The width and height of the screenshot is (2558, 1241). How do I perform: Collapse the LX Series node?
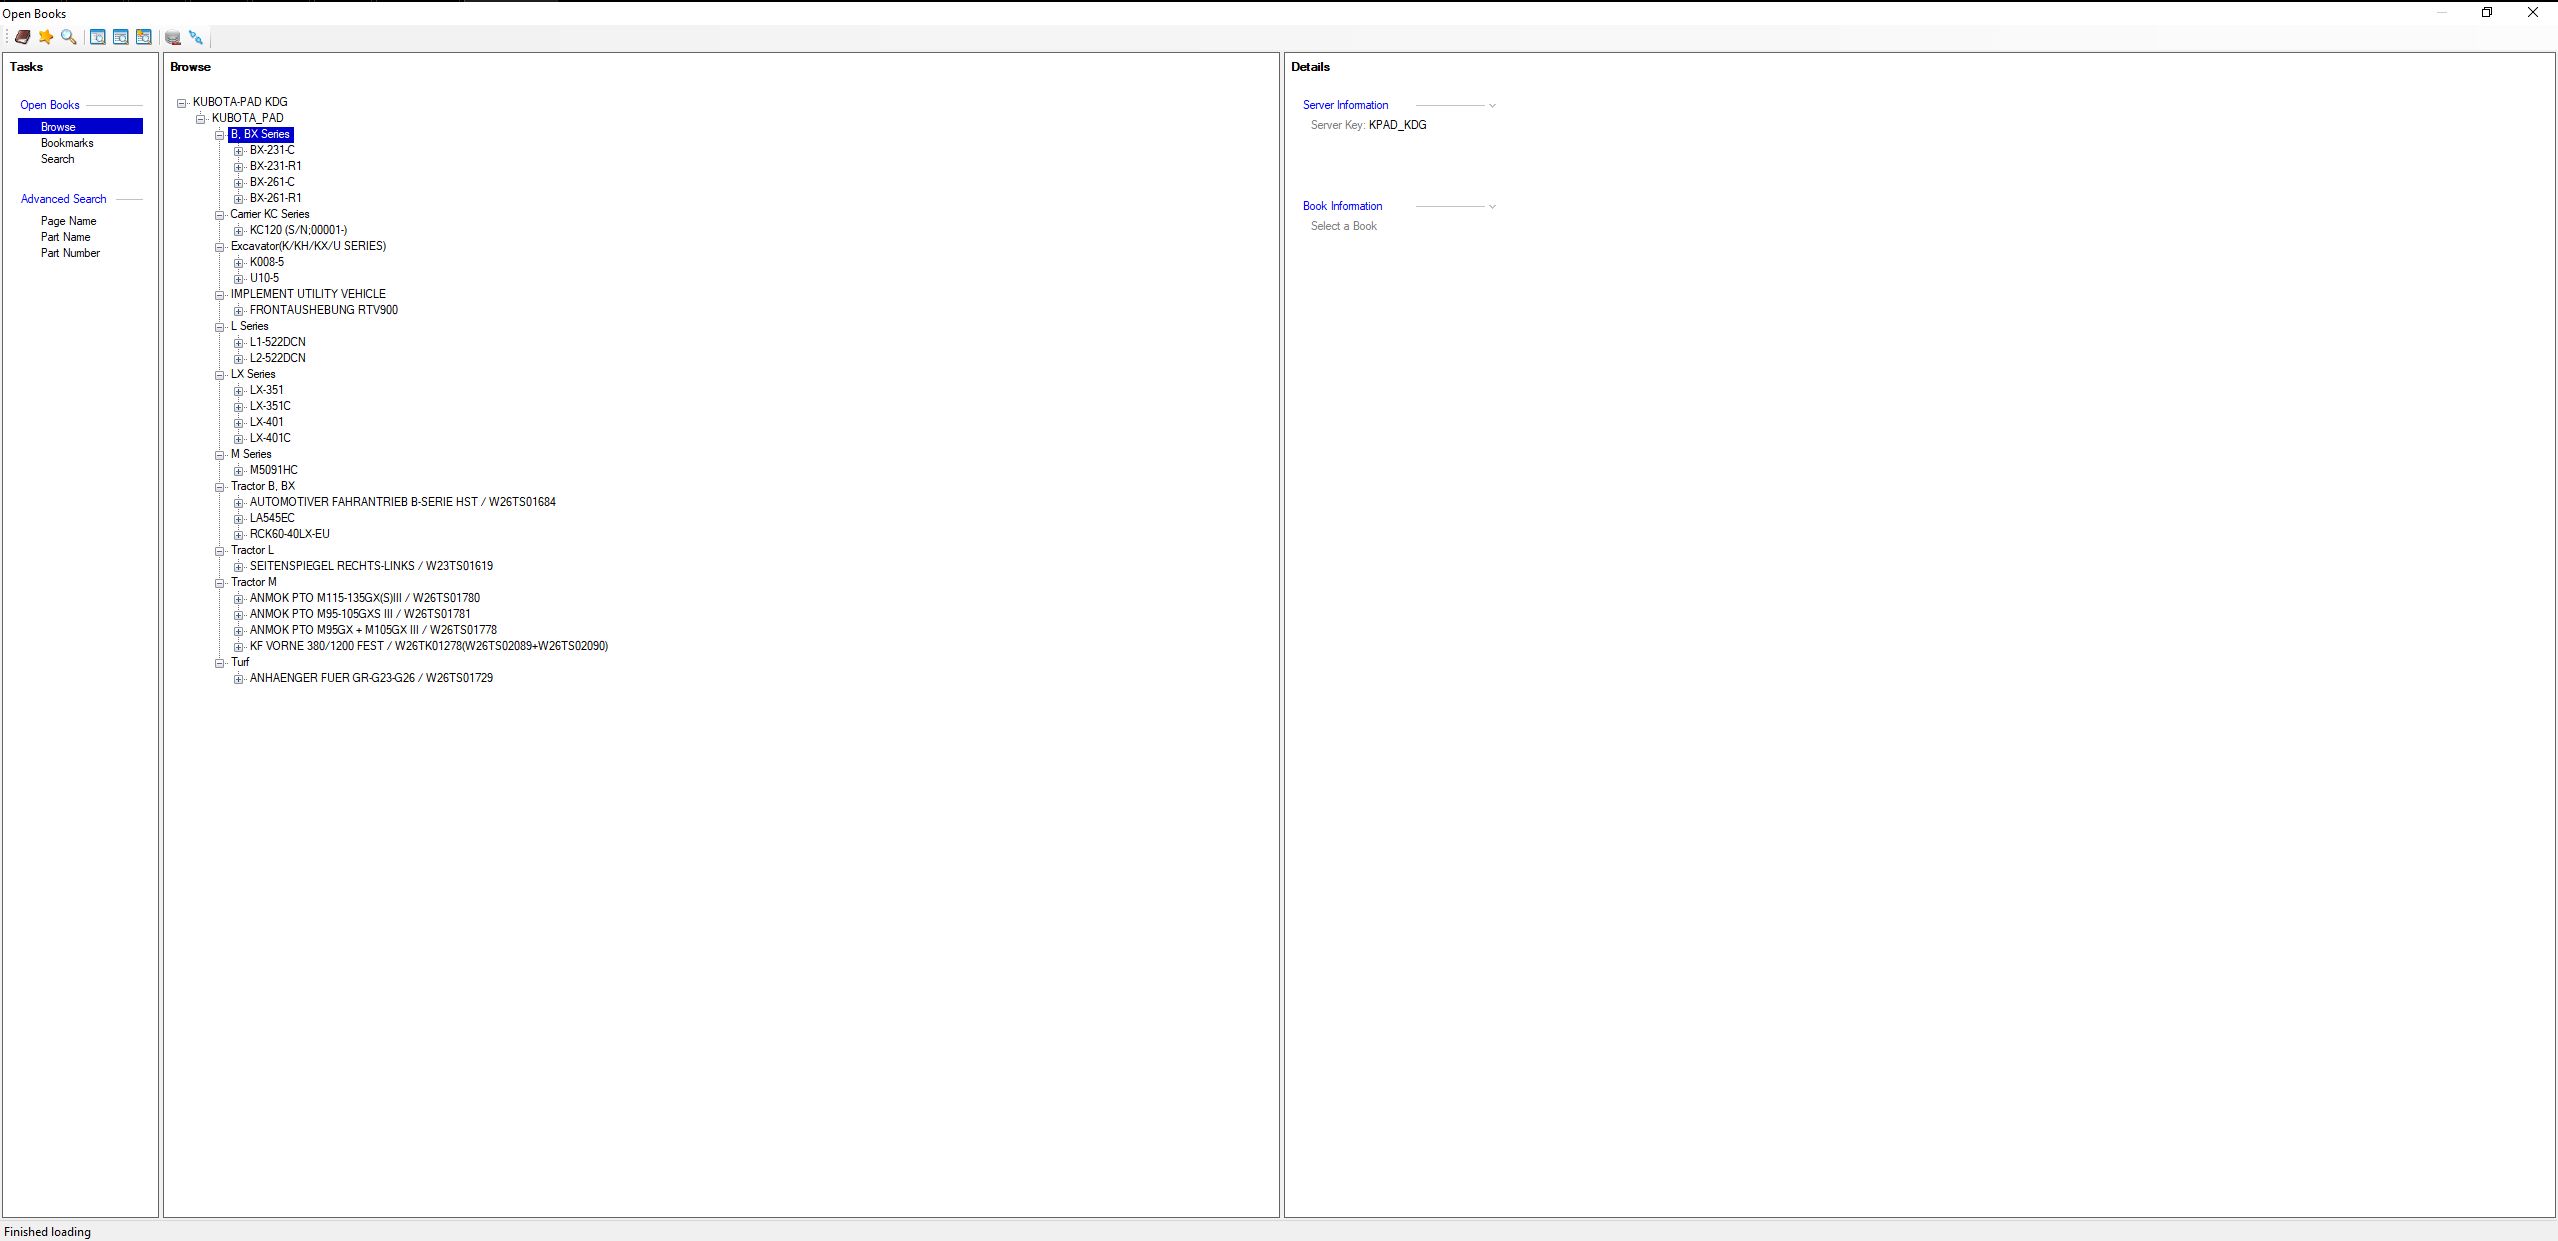point(220,374)
